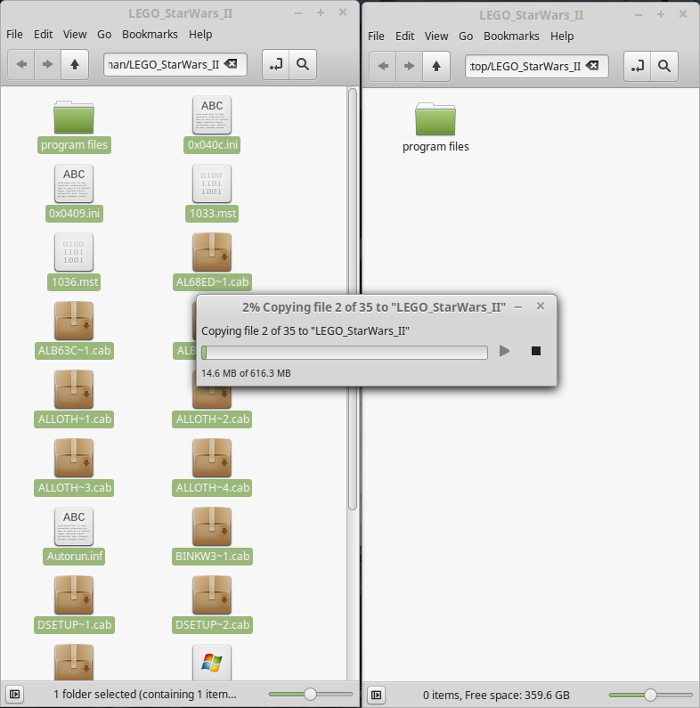The width and height of the screenshot is (700, 708).
Task: Adjust zoom slider in right window
Action: (650, 695)
